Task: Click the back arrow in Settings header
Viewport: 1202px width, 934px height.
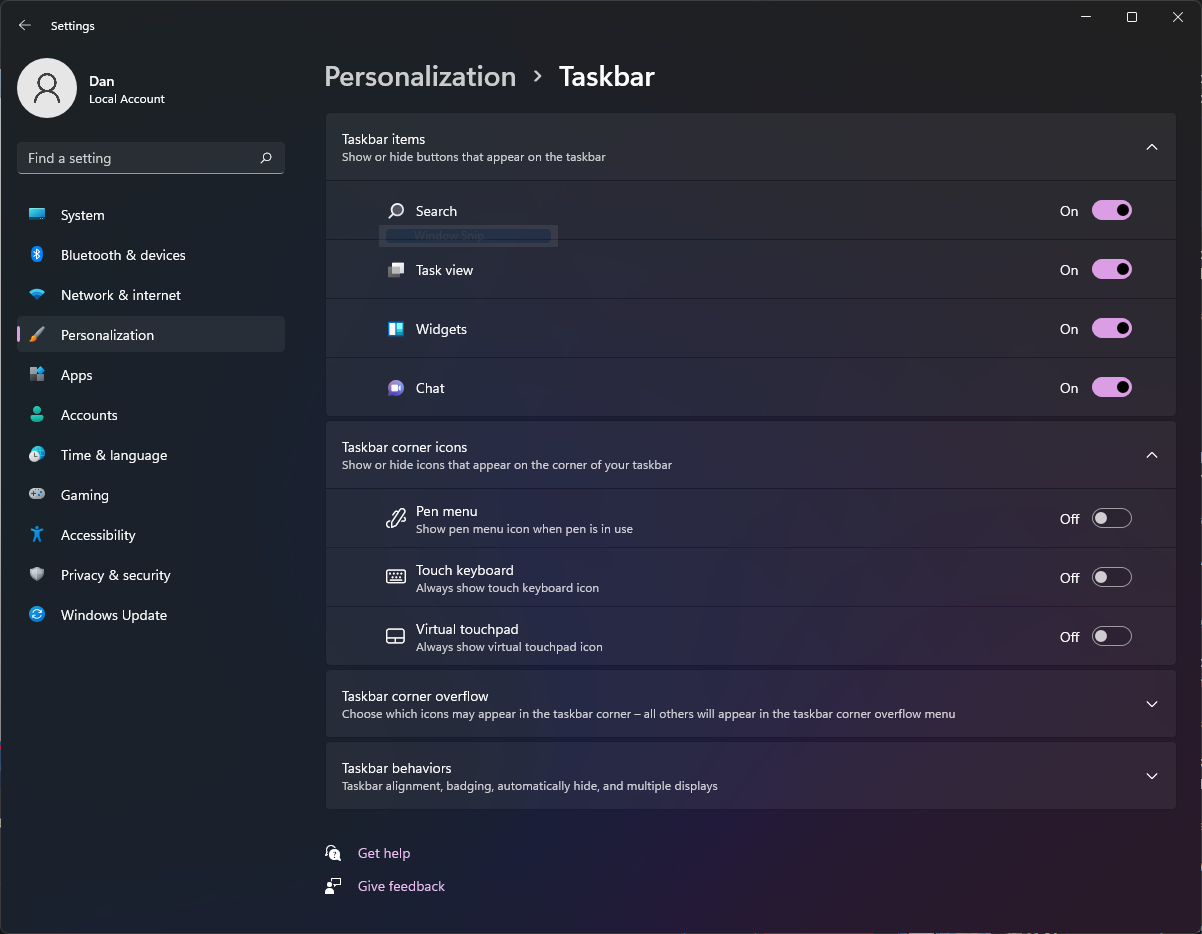Action: [25, 26]
